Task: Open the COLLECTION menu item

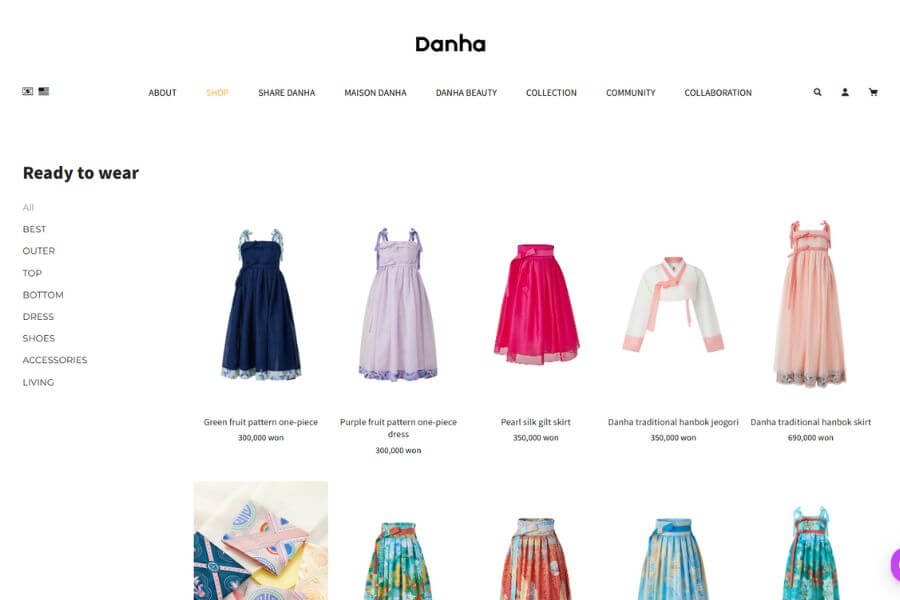Action: point(551,92)
